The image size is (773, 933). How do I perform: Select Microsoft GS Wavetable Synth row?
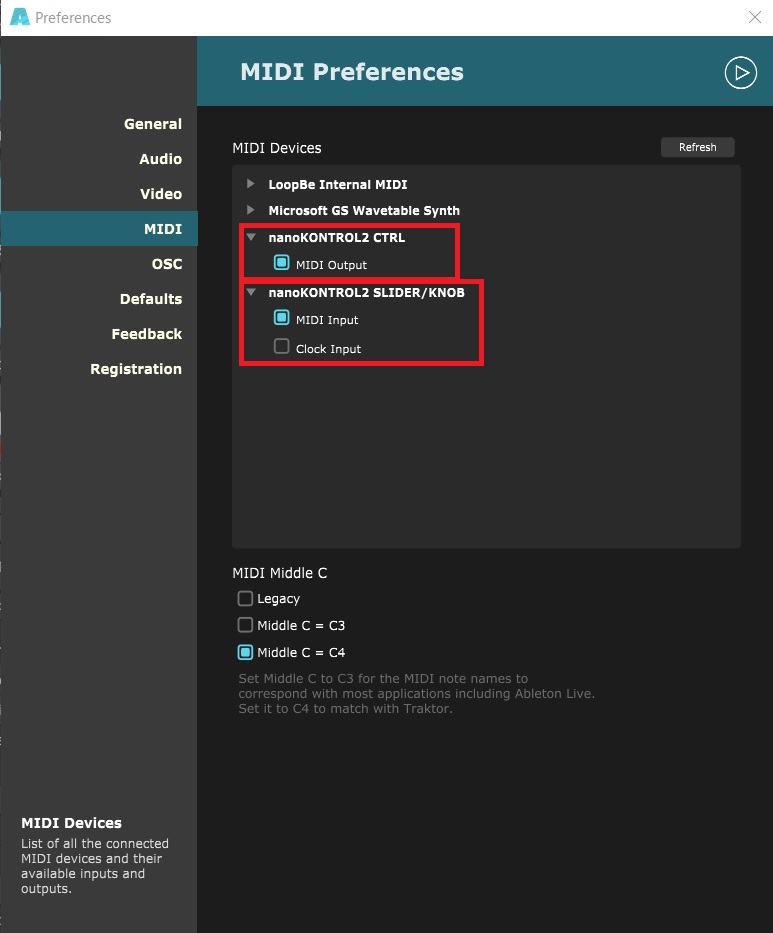[364, 211]
